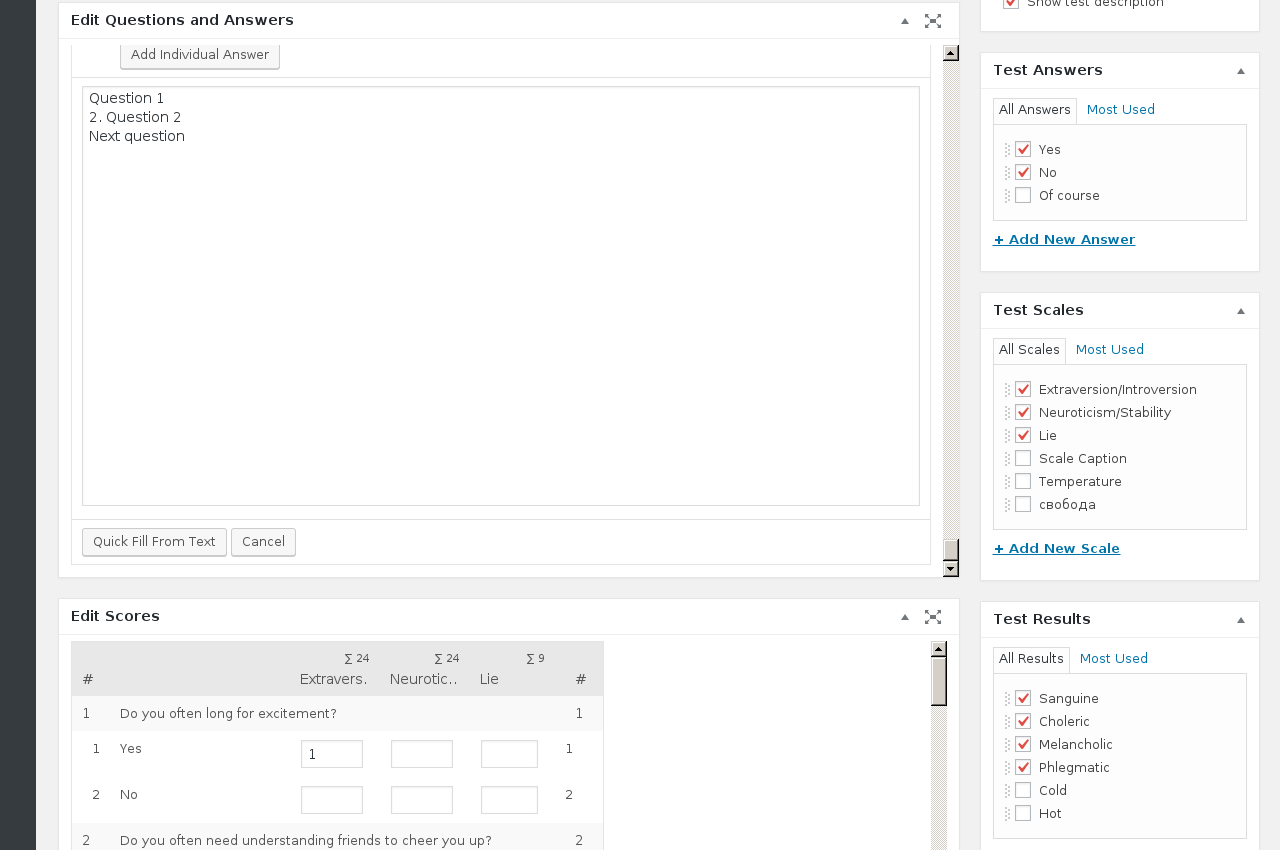Uncheck the No answer checkbox
The width and height of the screenshot is (1280, 850).
point(1023,172)
